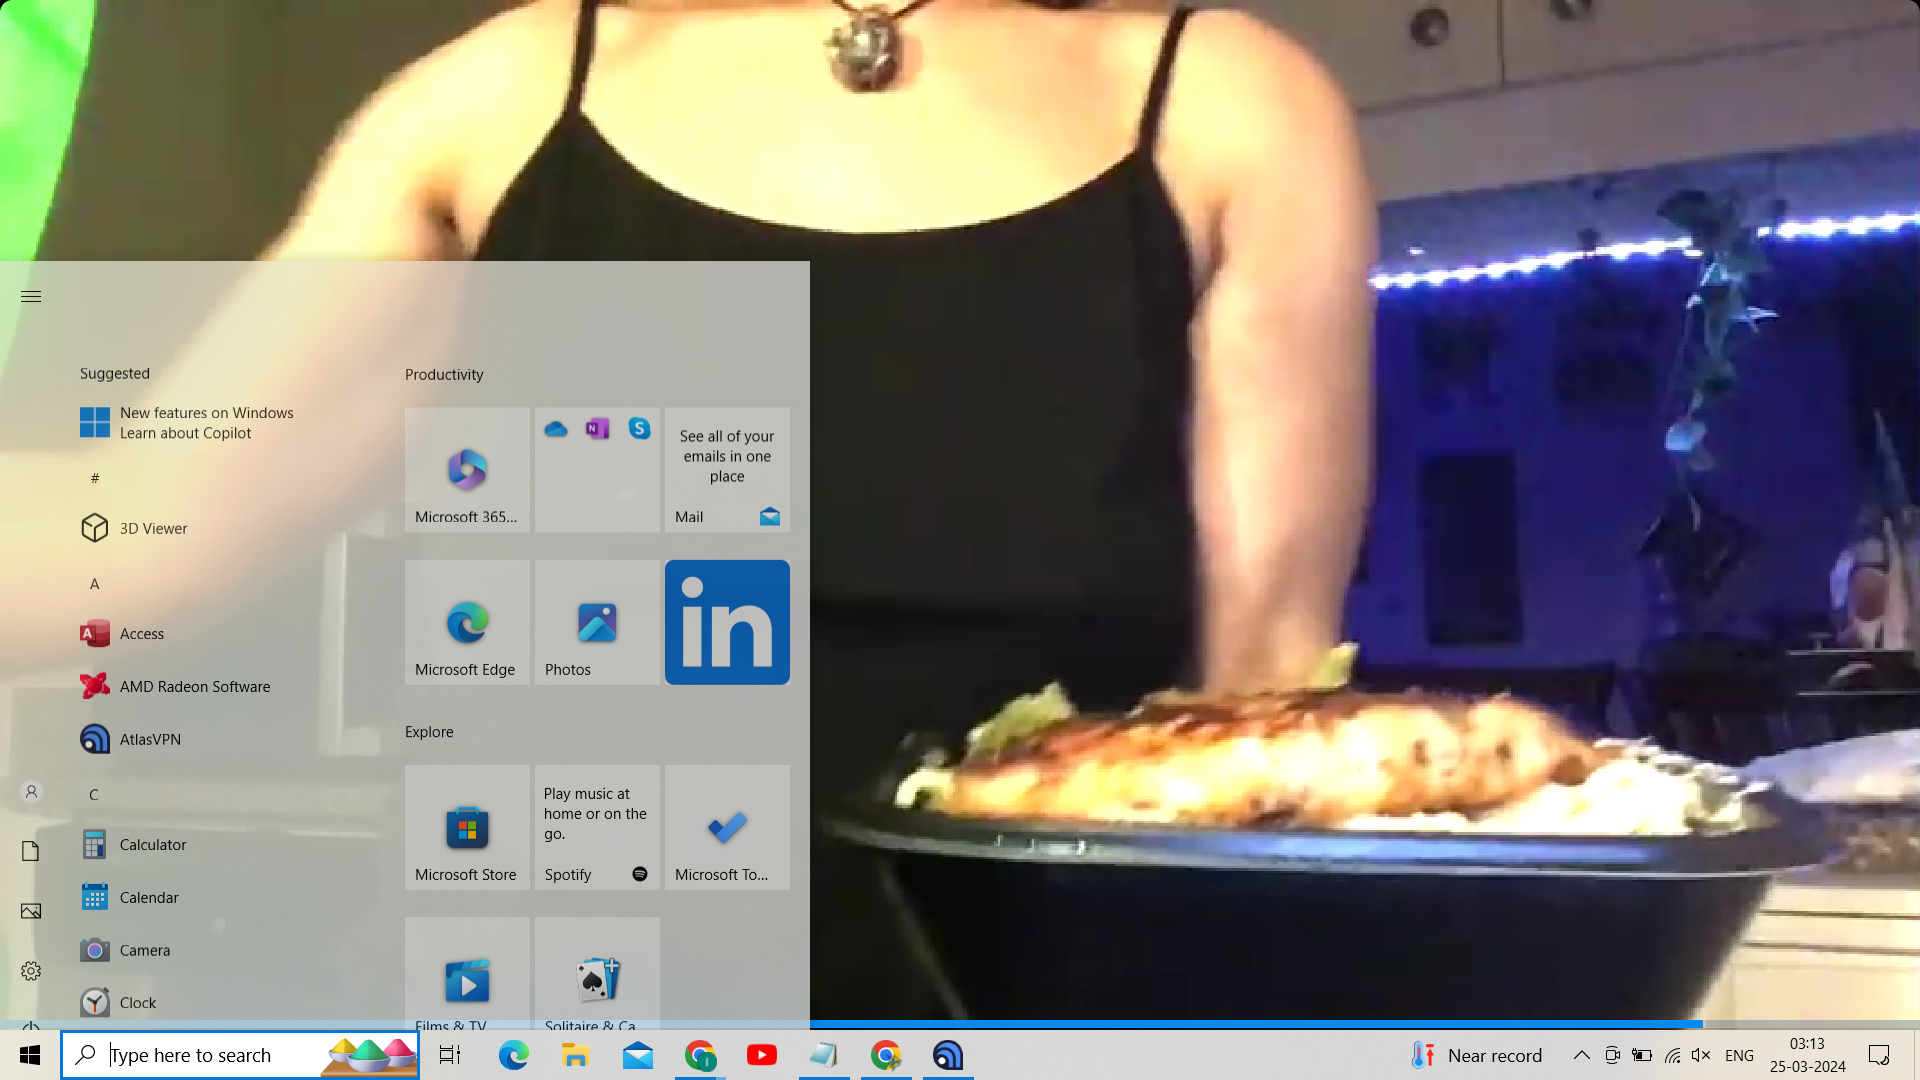Open the 3D Viewer app
This screenshot has height=1080, width=1920.
click(x=134, y=528)
